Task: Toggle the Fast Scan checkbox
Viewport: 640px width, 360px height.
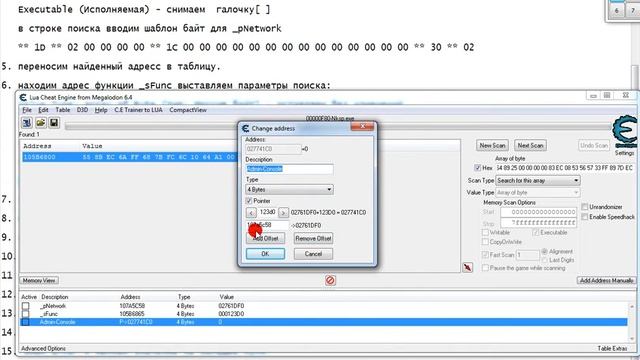Action: pyautogui.click(x=485, y=255)
